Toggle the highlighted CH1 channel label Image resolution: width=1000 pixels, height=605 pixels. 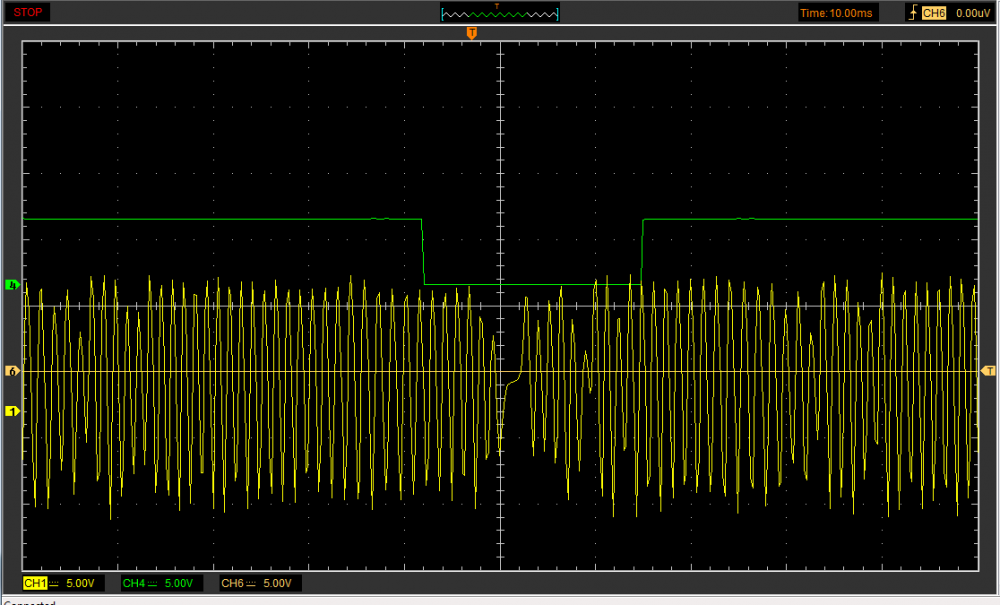pyautogui.click(x=34, y=583)
